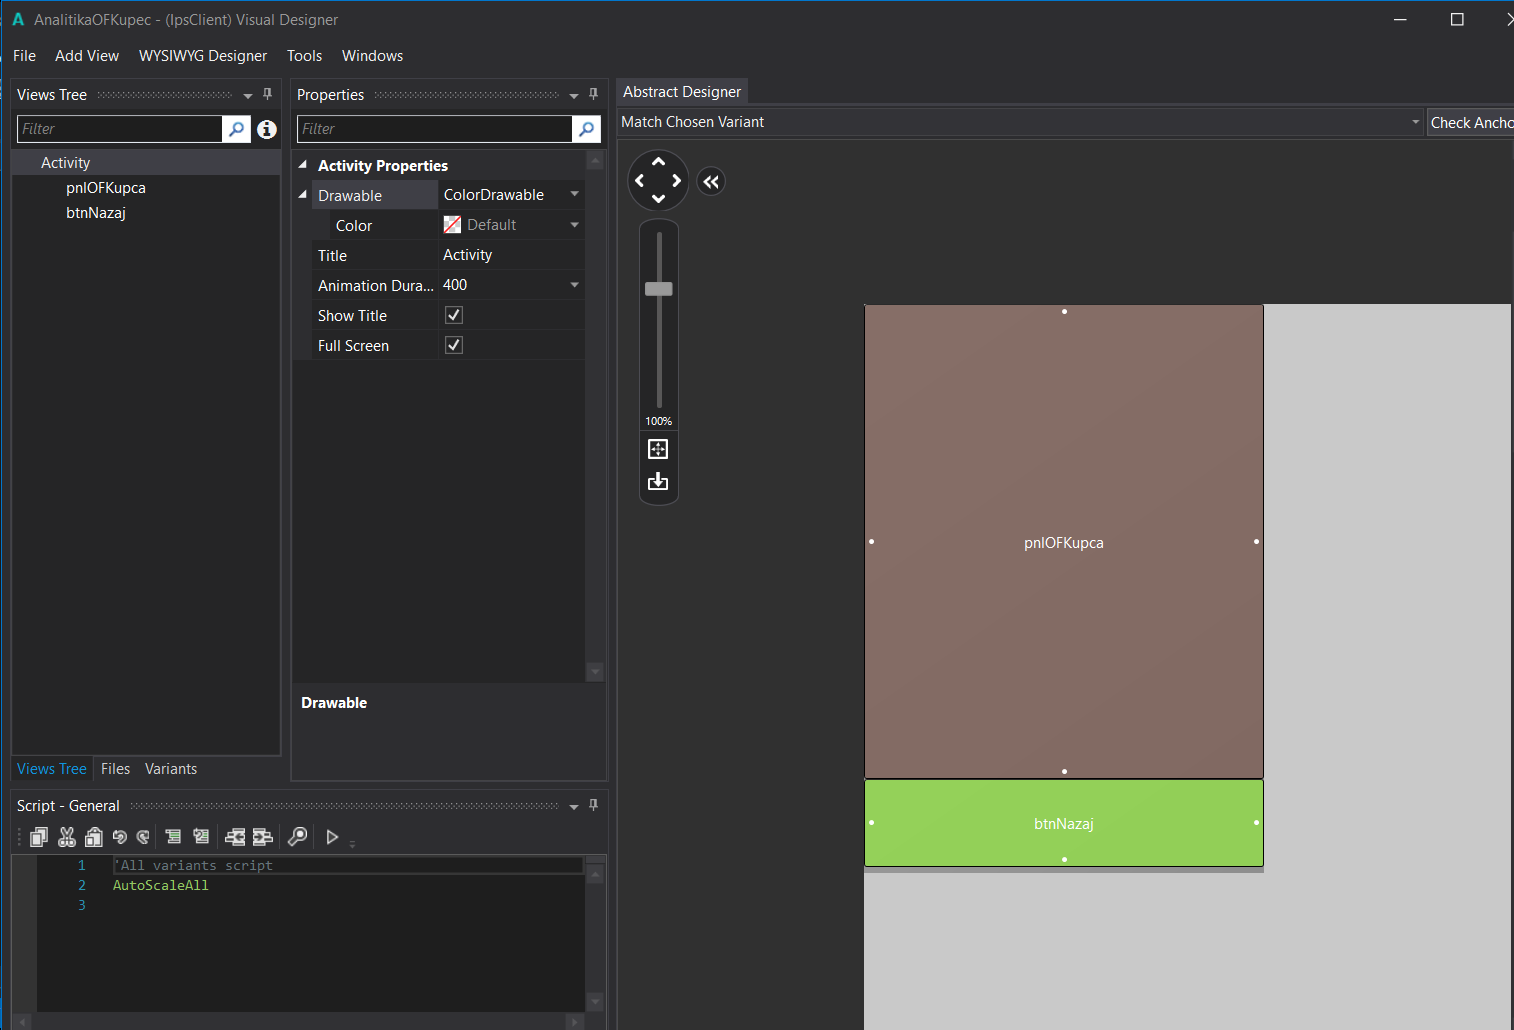Viewport: 1514px width, 1030px height.
Task: Collapse the Drawable property group
Action: 303,195
